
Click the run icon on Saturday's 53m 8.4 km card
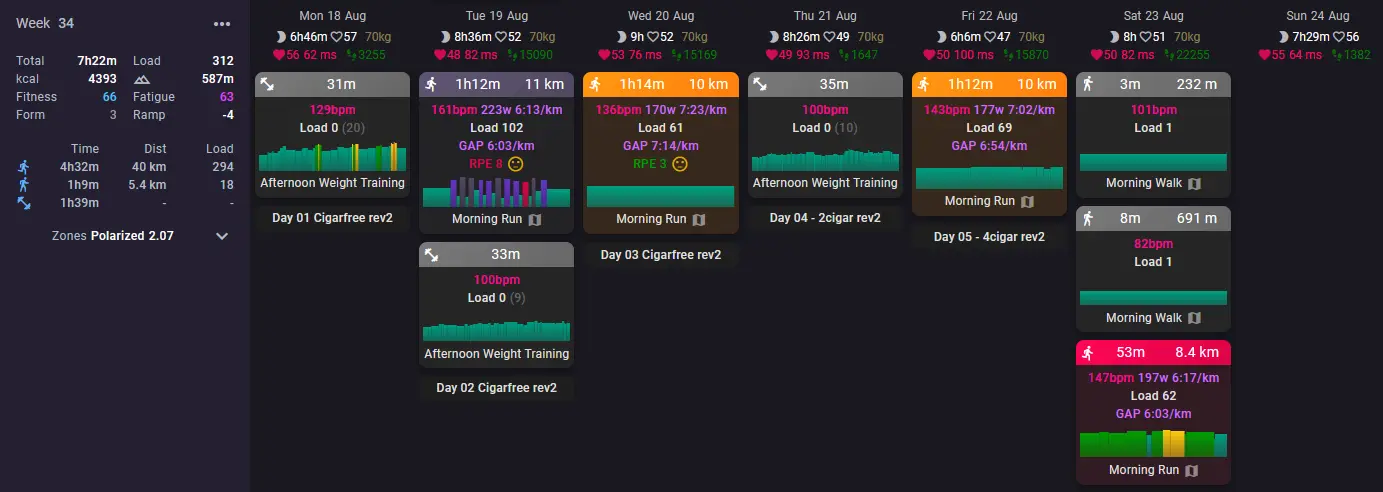pos(1088,353)
